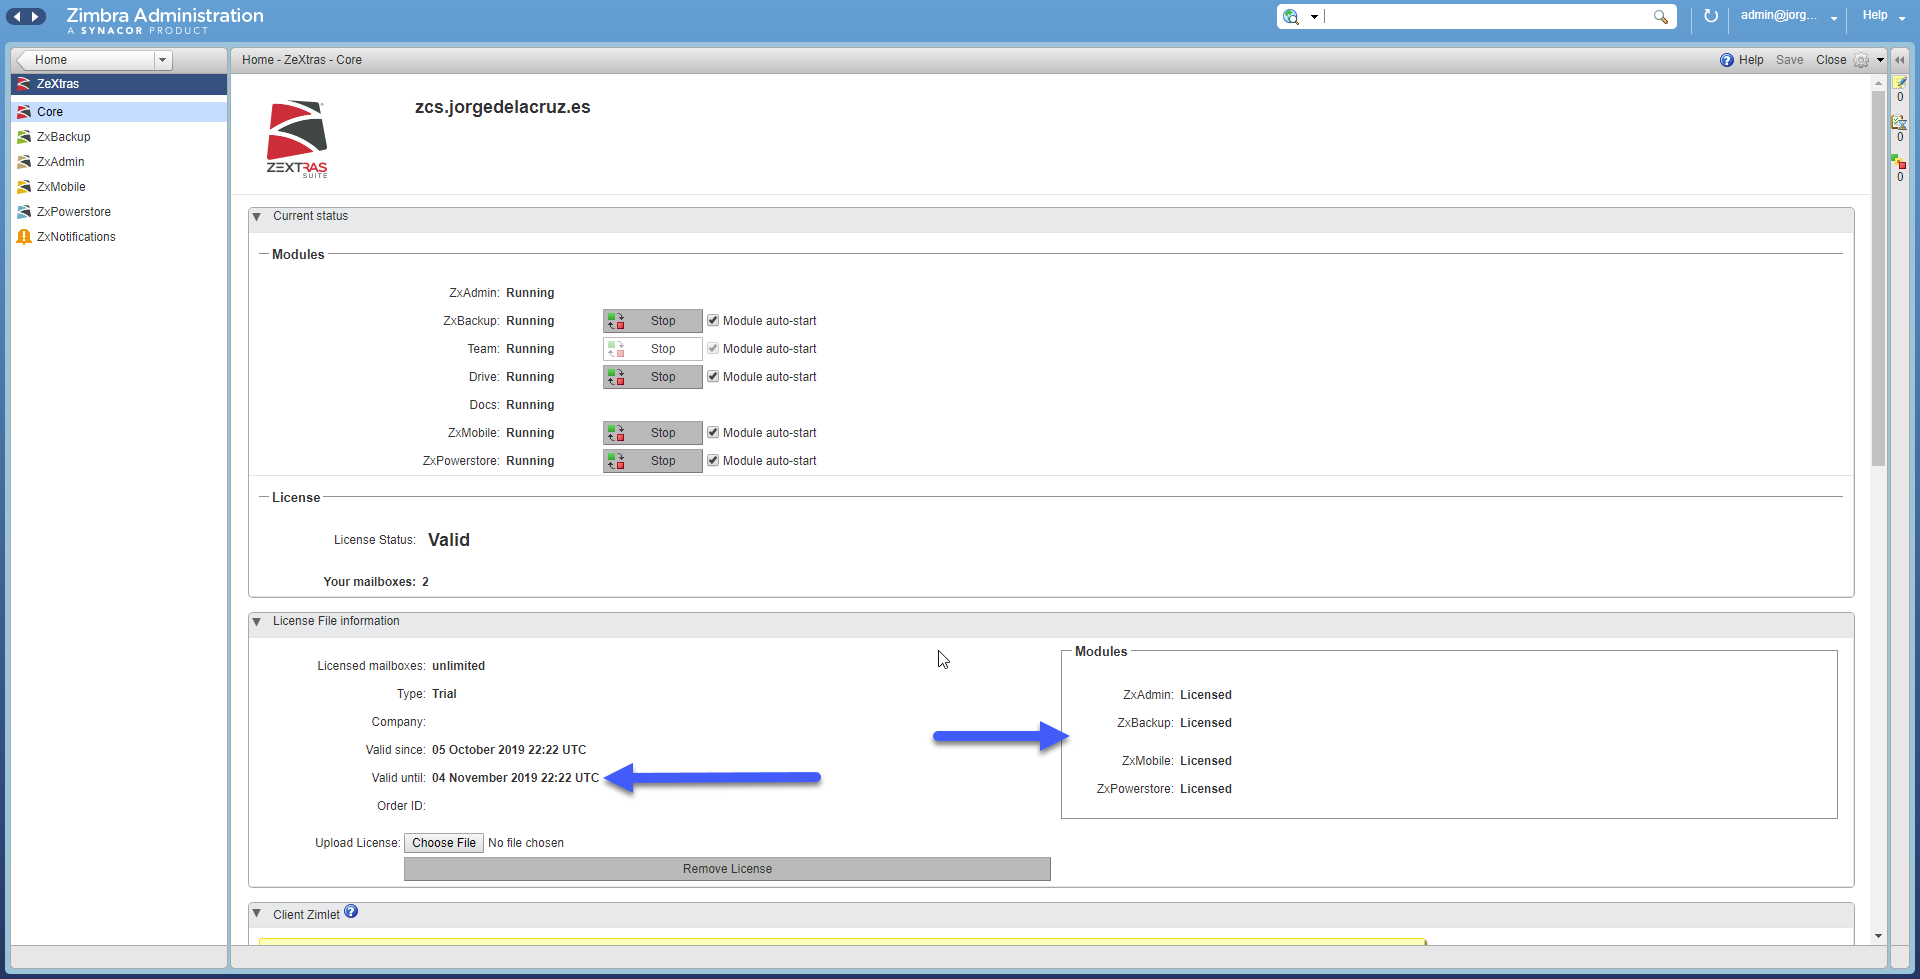Click the 'Valid' license status text
Image resolution: width=1920 pixels, height=979 pixels.
449,540
